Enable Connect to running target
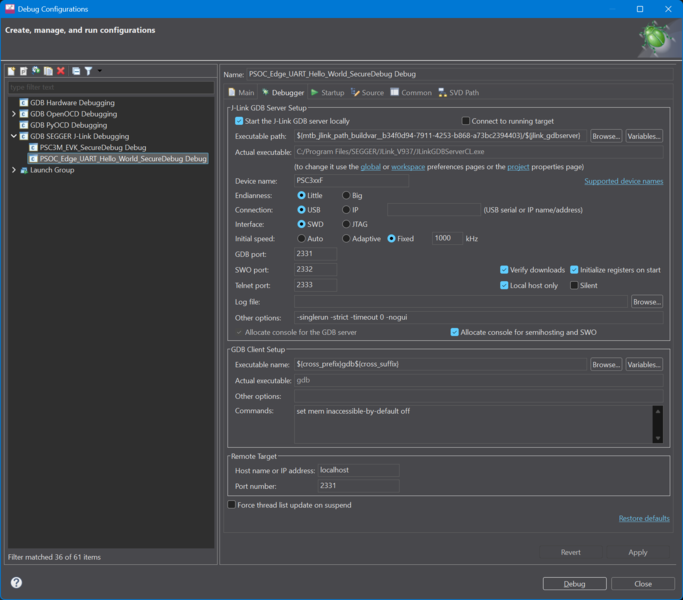The height and width of the screenshot is (600, 683). [466, 121]
